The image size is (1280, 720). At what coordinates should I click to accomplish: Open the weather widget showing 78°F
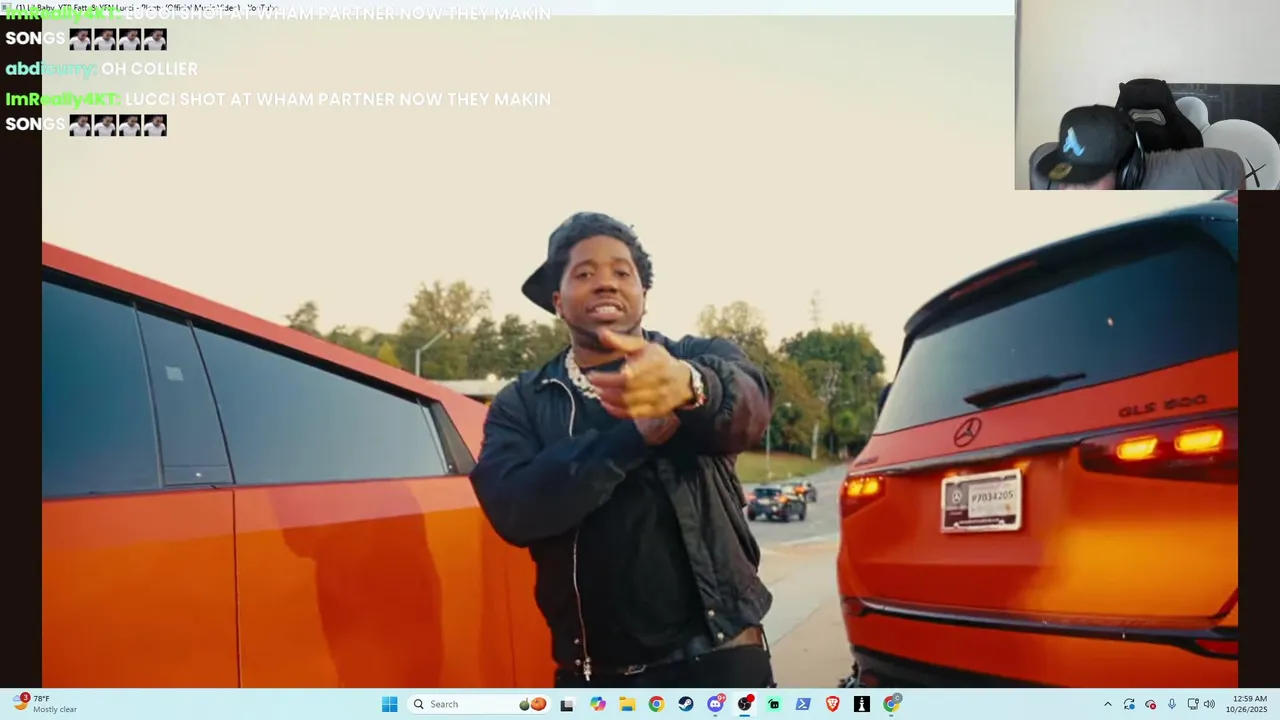pos(45,704)
